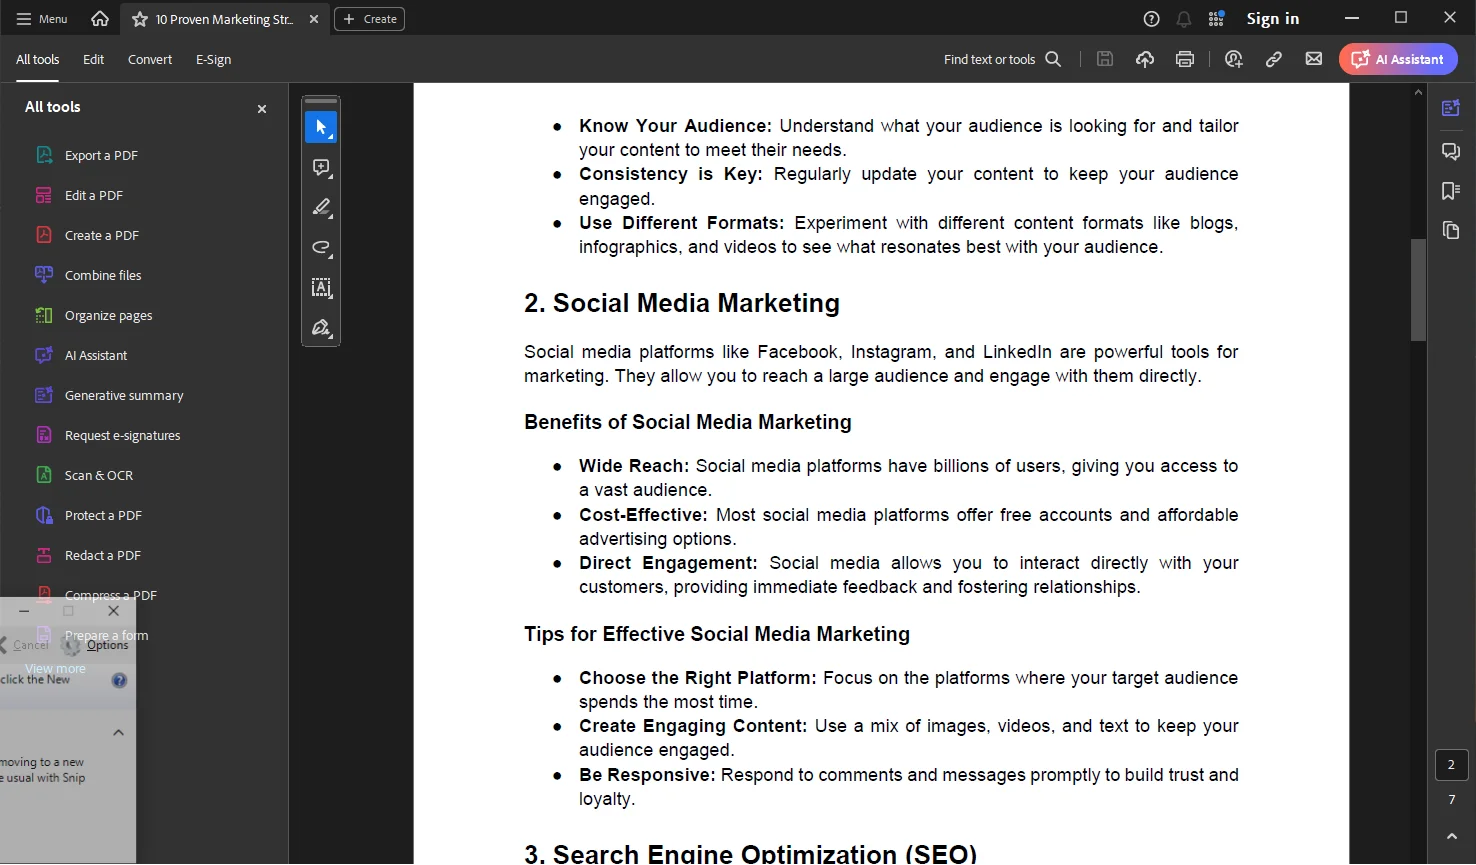Click the 'Wide Reach:' bold text

[634, 466]
